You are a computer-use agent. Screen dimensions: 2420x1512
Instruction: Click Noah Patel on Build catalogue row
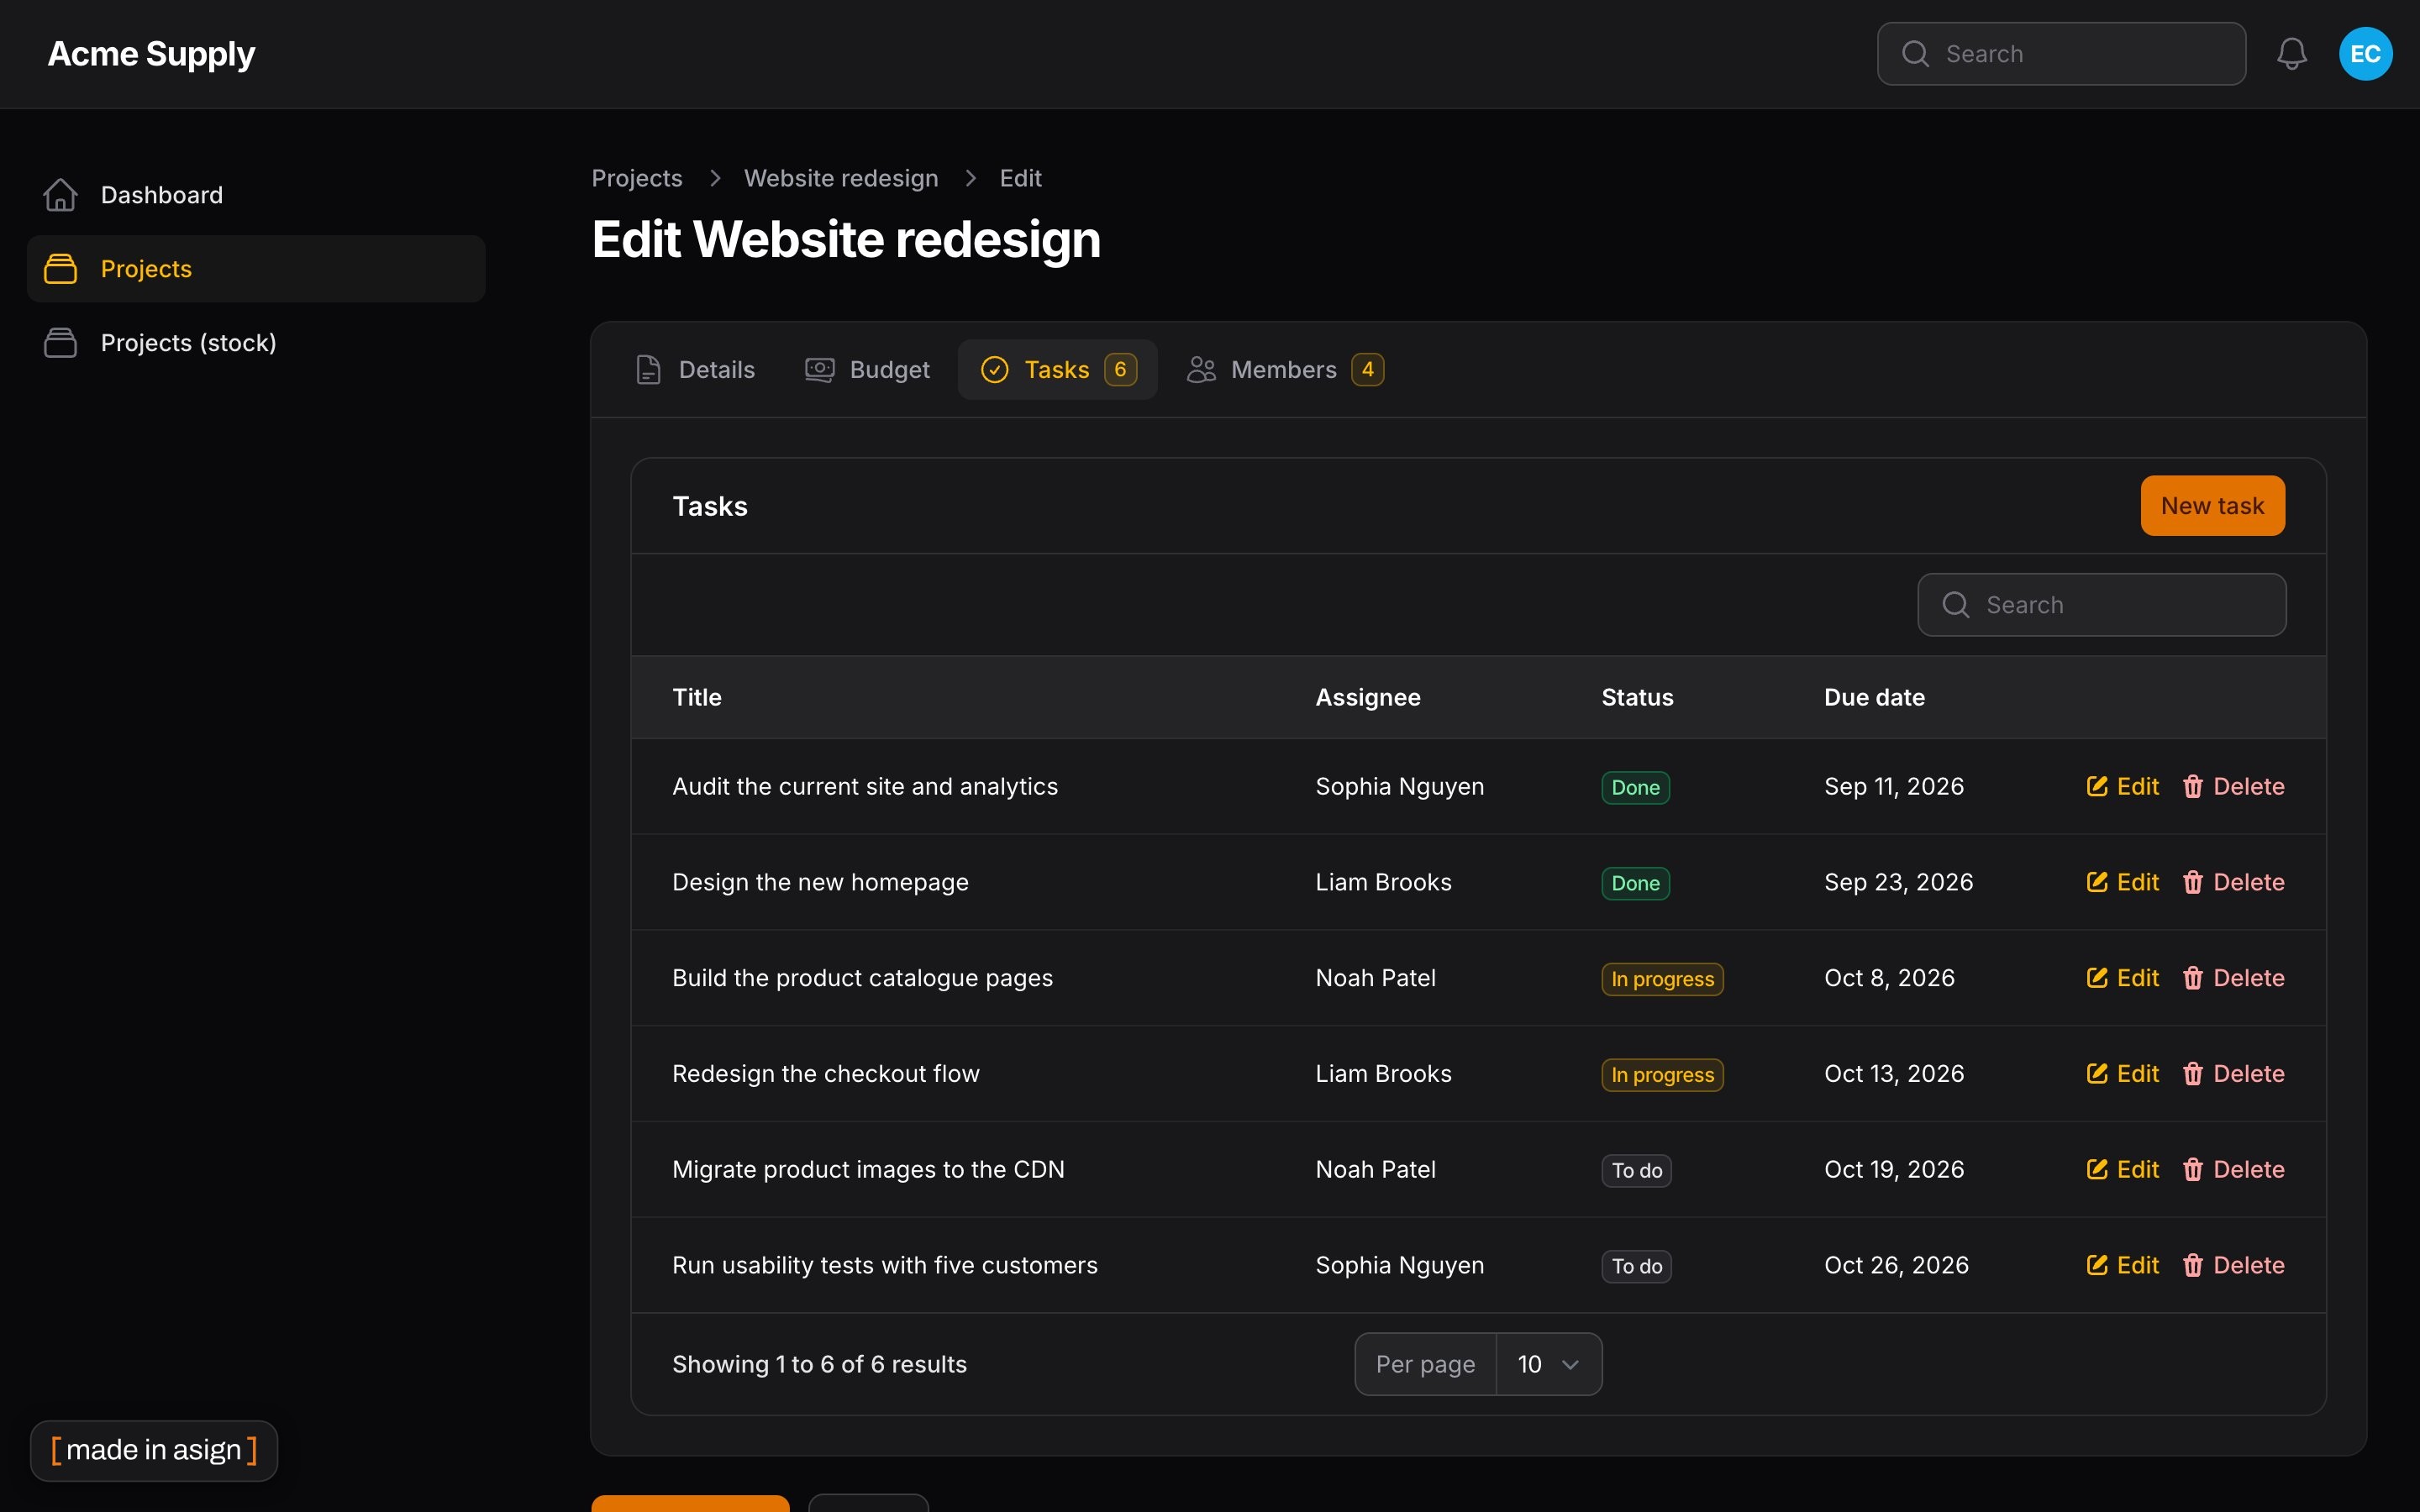[1375, 978]
